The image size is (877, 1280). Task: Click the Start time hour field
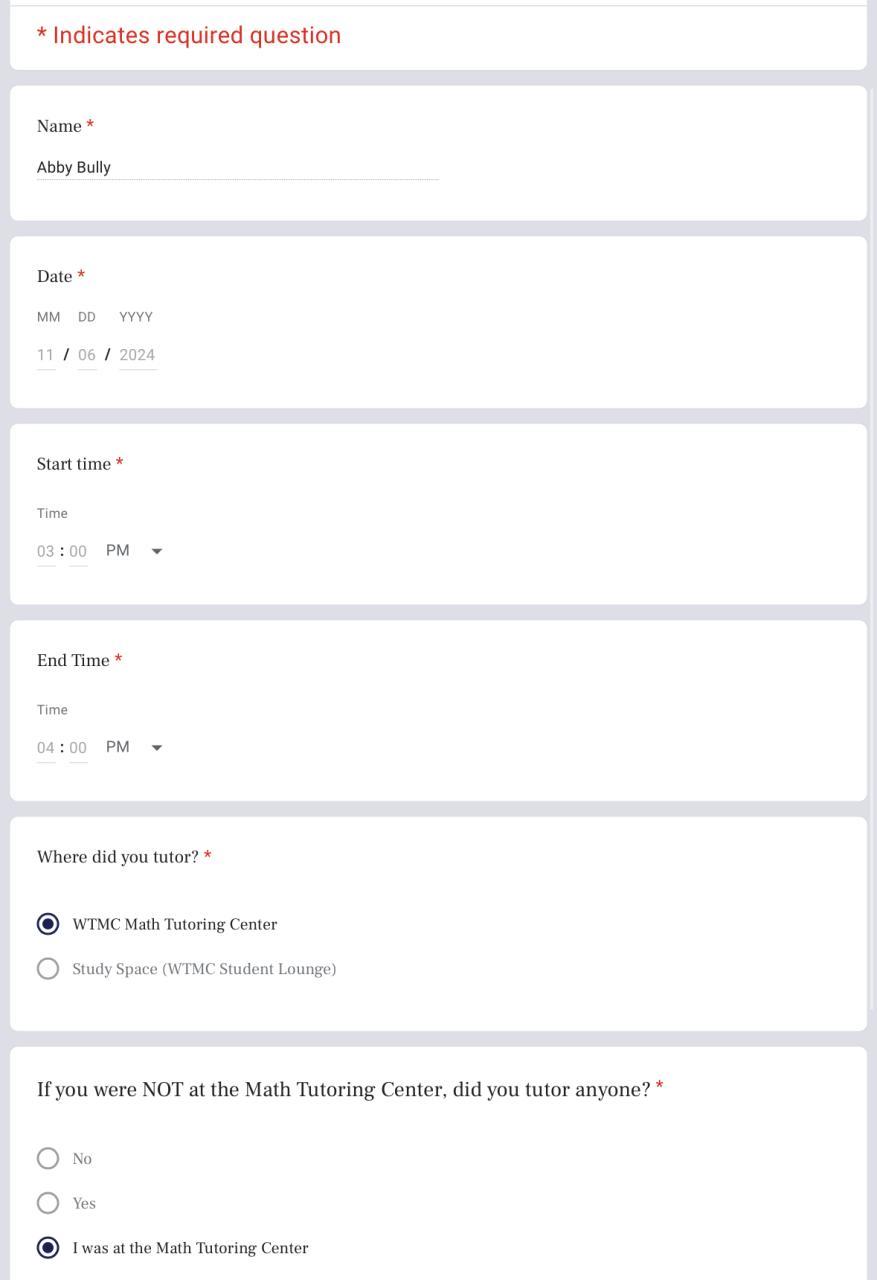(x=46, y=551)
